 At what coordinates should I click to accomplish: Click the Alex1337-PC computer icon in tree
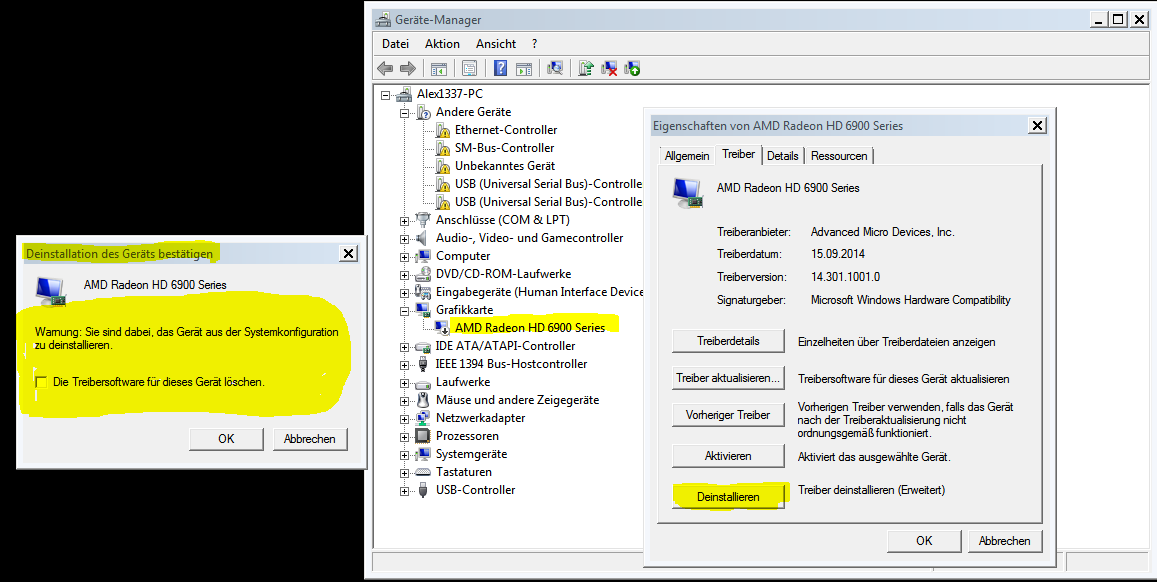pos(404,94)
